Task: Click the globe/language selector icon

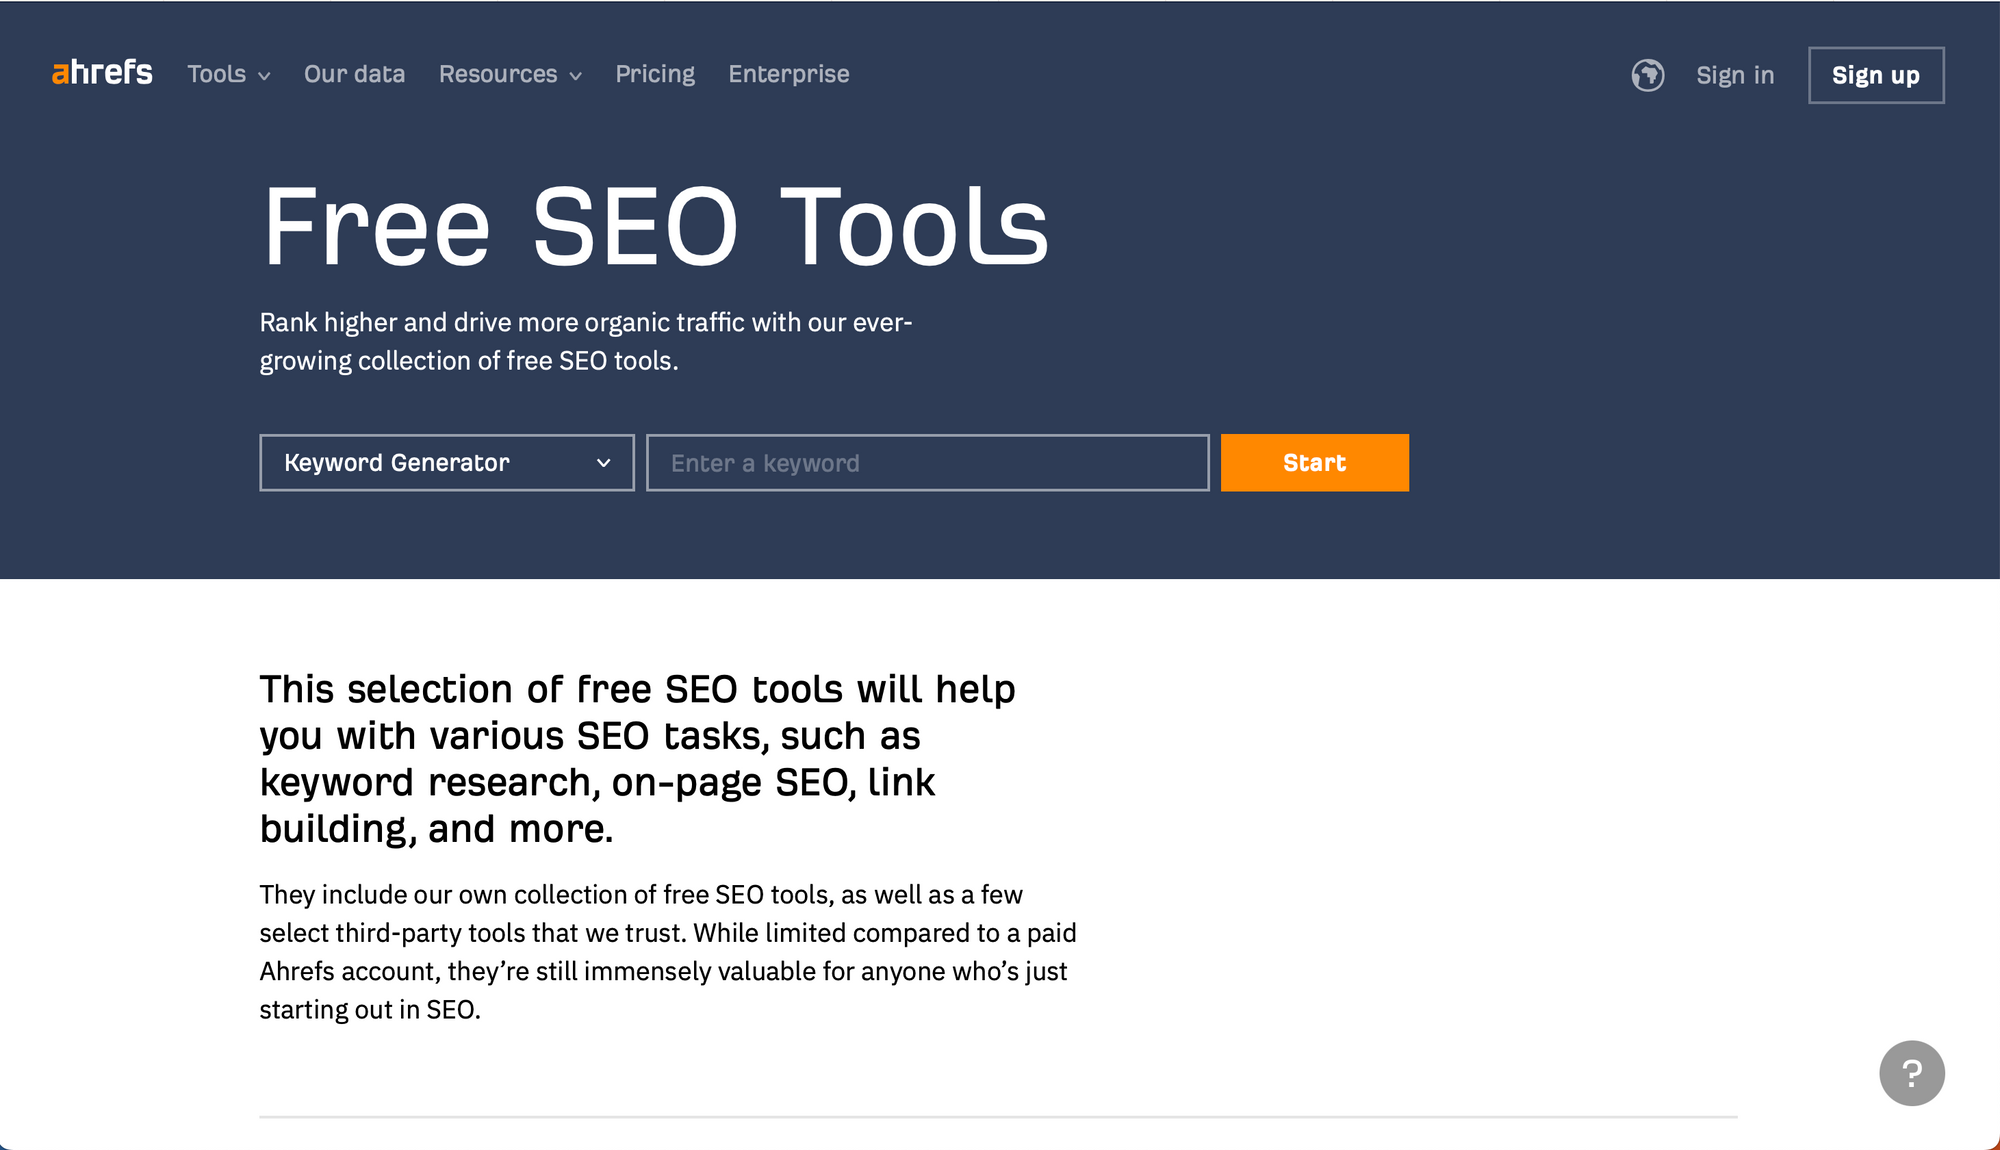Action: click(1646, 74)
